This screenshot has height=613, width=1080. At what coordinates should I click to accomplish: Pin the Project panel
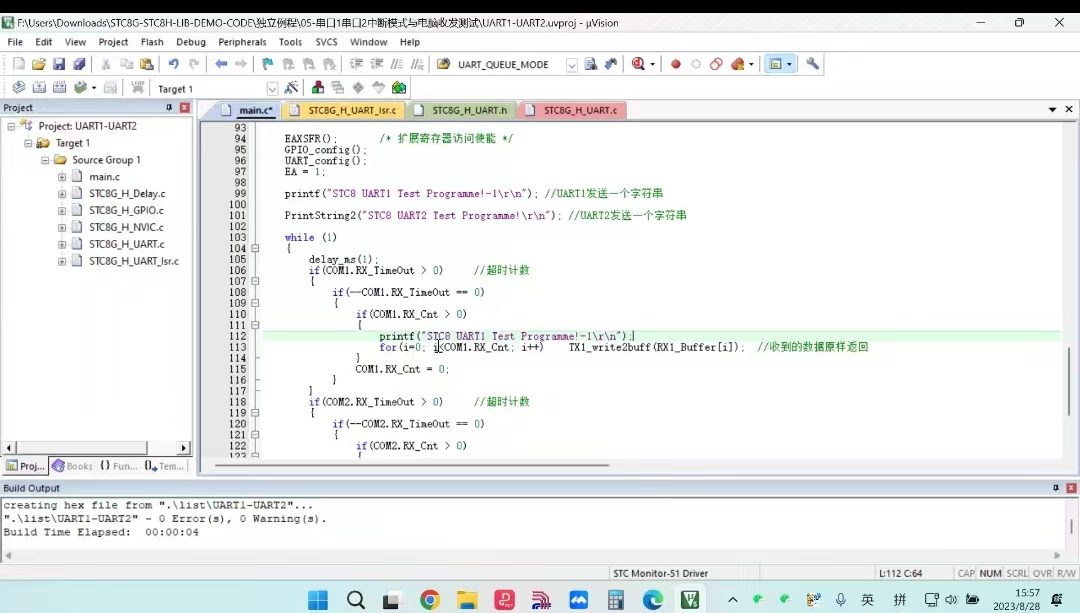point(169,107)
